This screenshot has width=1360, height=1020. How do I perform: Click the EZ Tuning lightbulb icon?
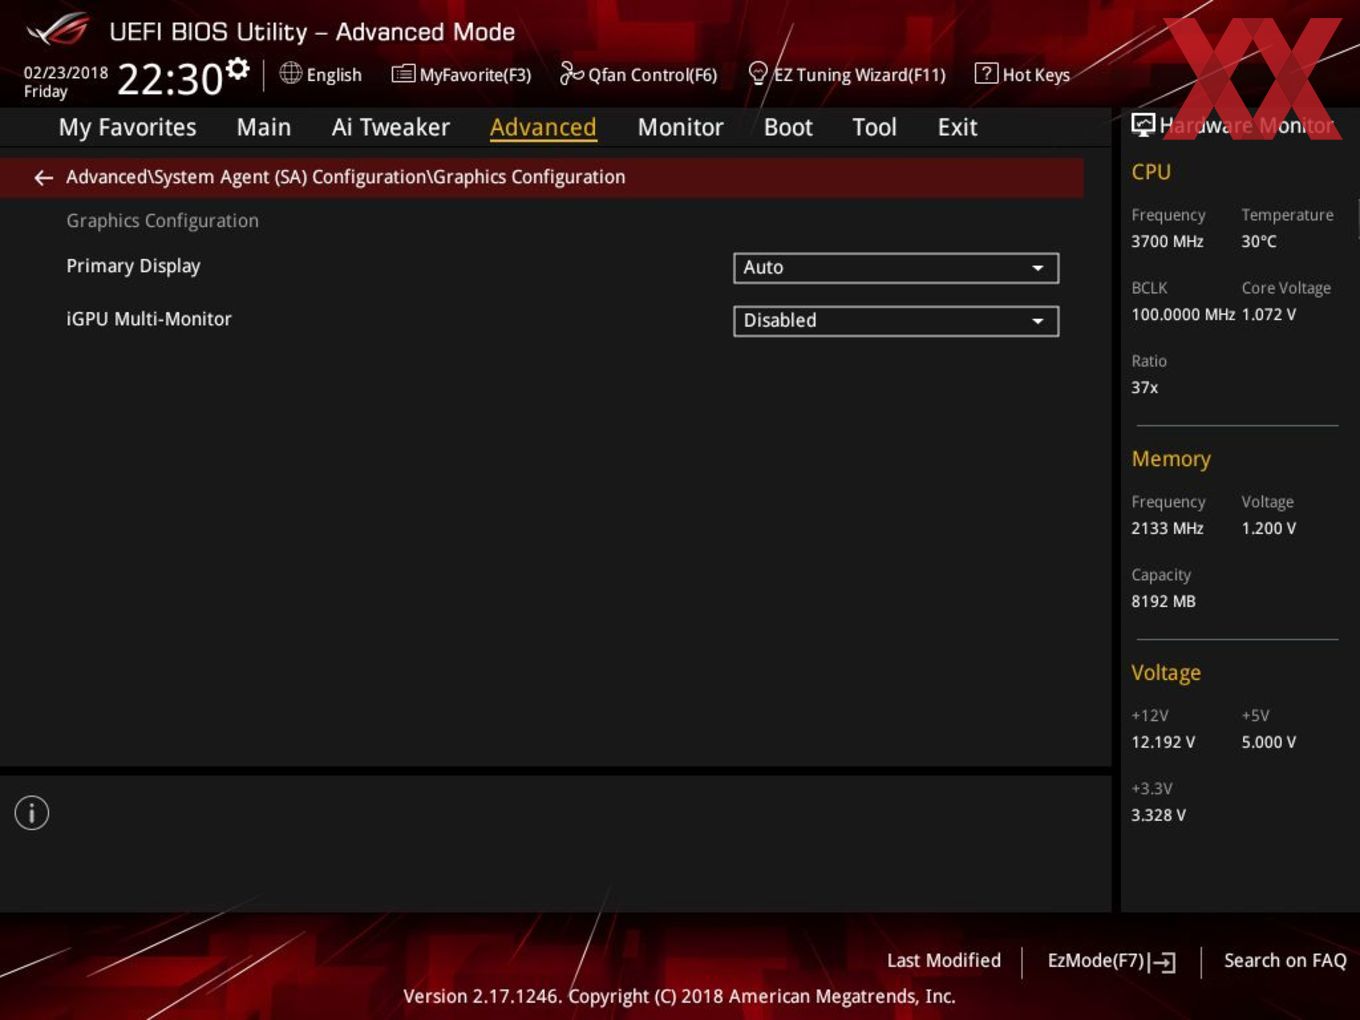click(x=758, y=74)
